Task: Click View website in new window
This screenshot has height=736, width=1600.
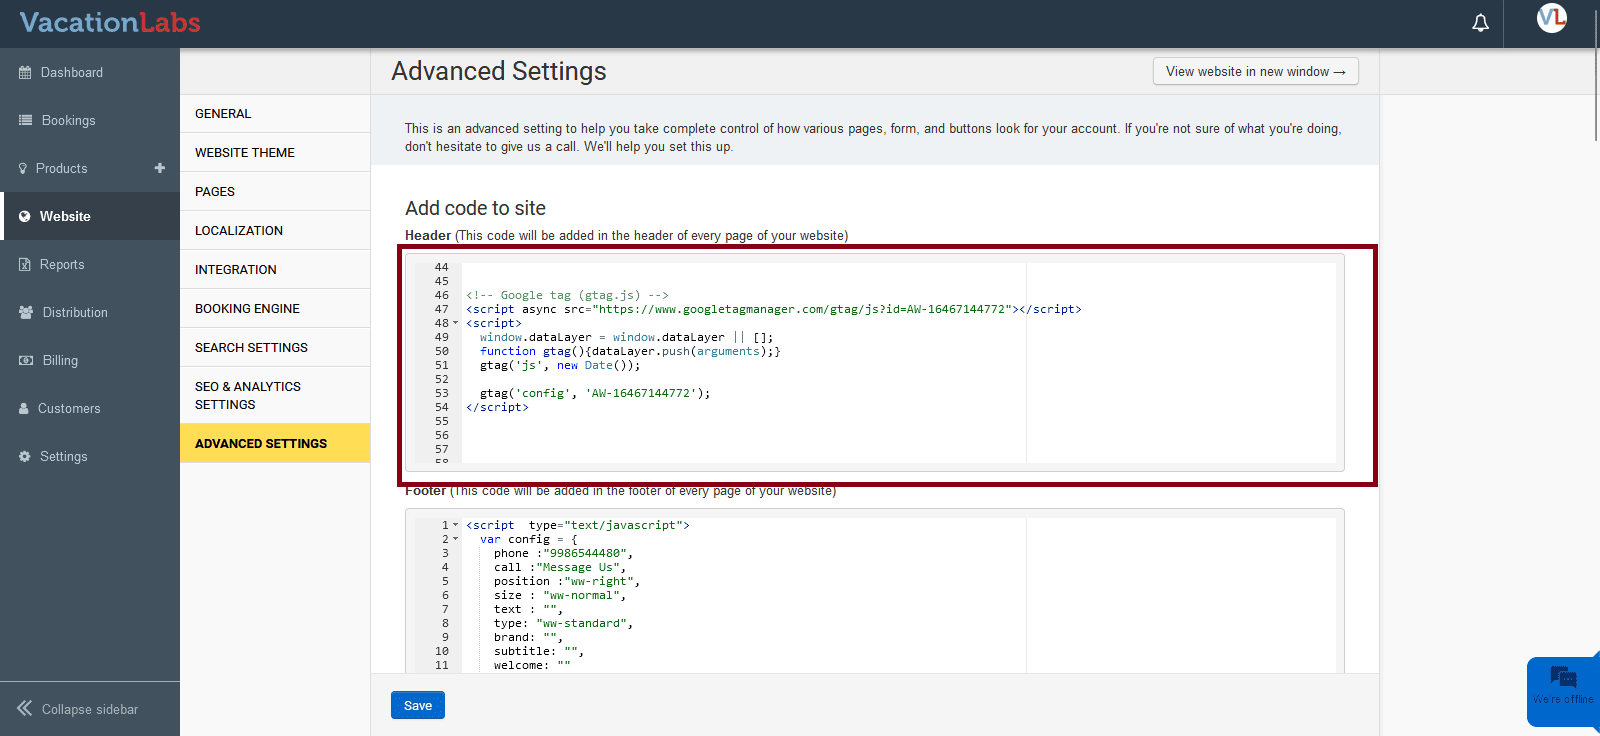Action: click(x=1255, y=72)
